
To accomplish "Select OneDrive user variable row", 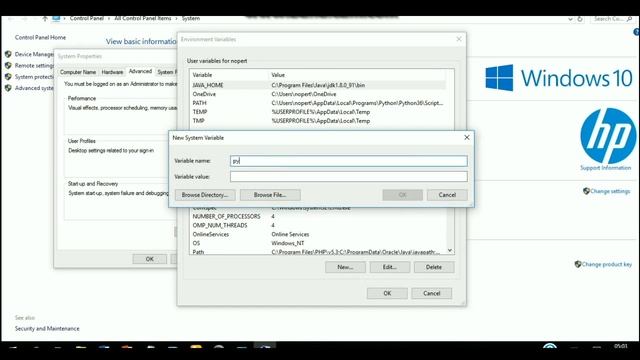I will pos(318,94).
